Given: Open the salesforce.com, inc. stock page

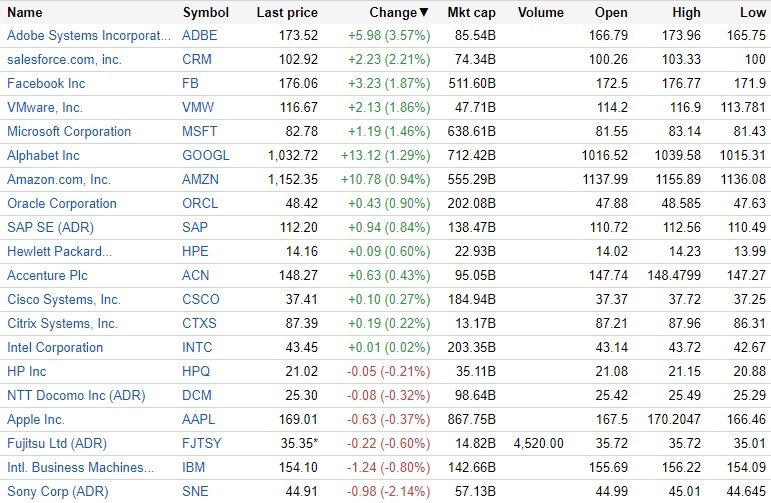Looking at the screenshot, I should point(64,59).
